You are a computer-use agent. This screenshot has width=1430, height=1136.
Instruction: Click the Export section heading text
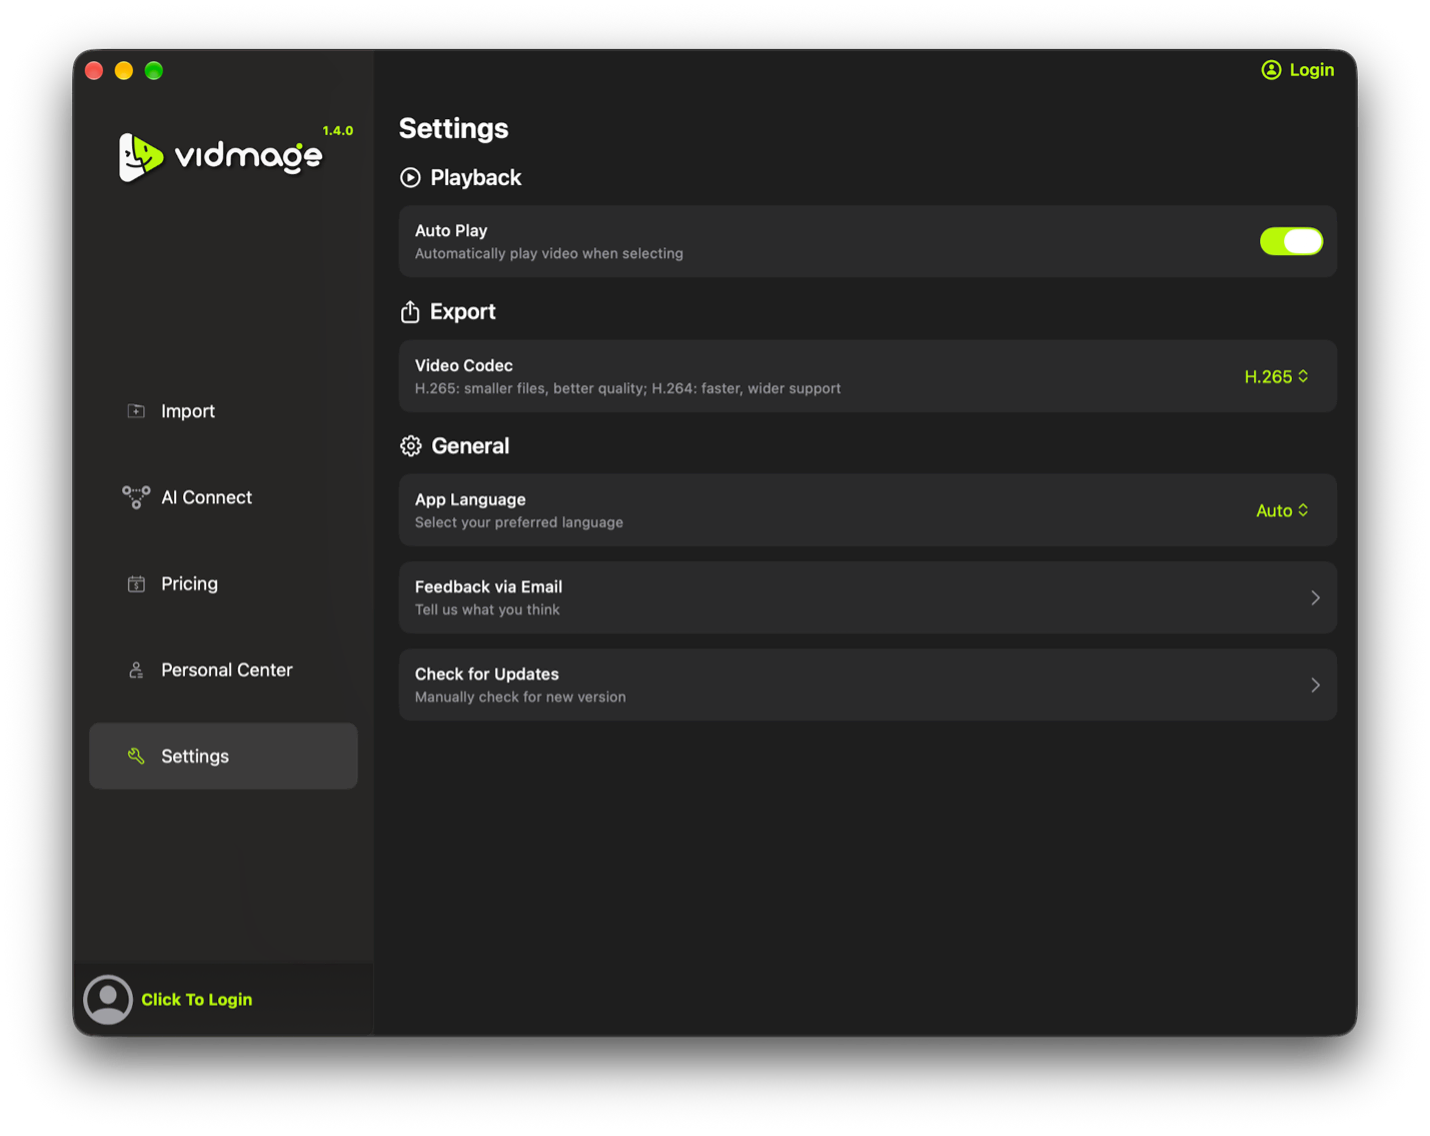463,312
